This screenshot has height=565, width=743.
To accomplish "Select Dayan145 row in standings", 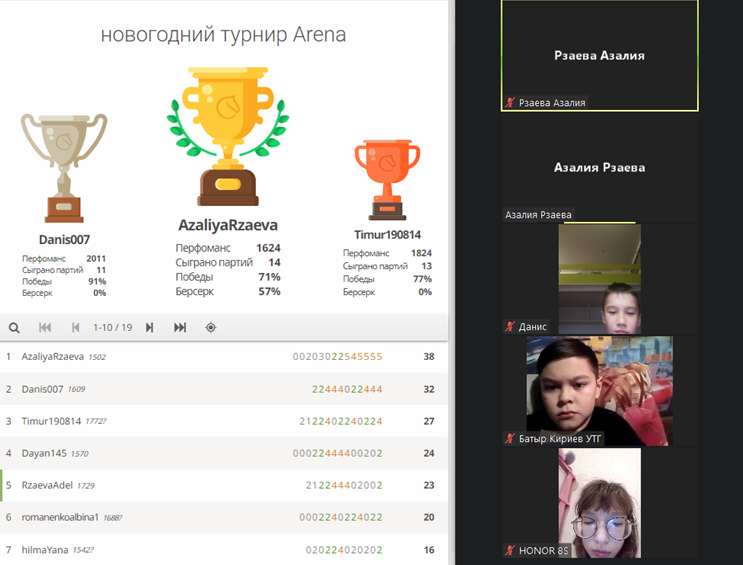I will coord(44,453).
